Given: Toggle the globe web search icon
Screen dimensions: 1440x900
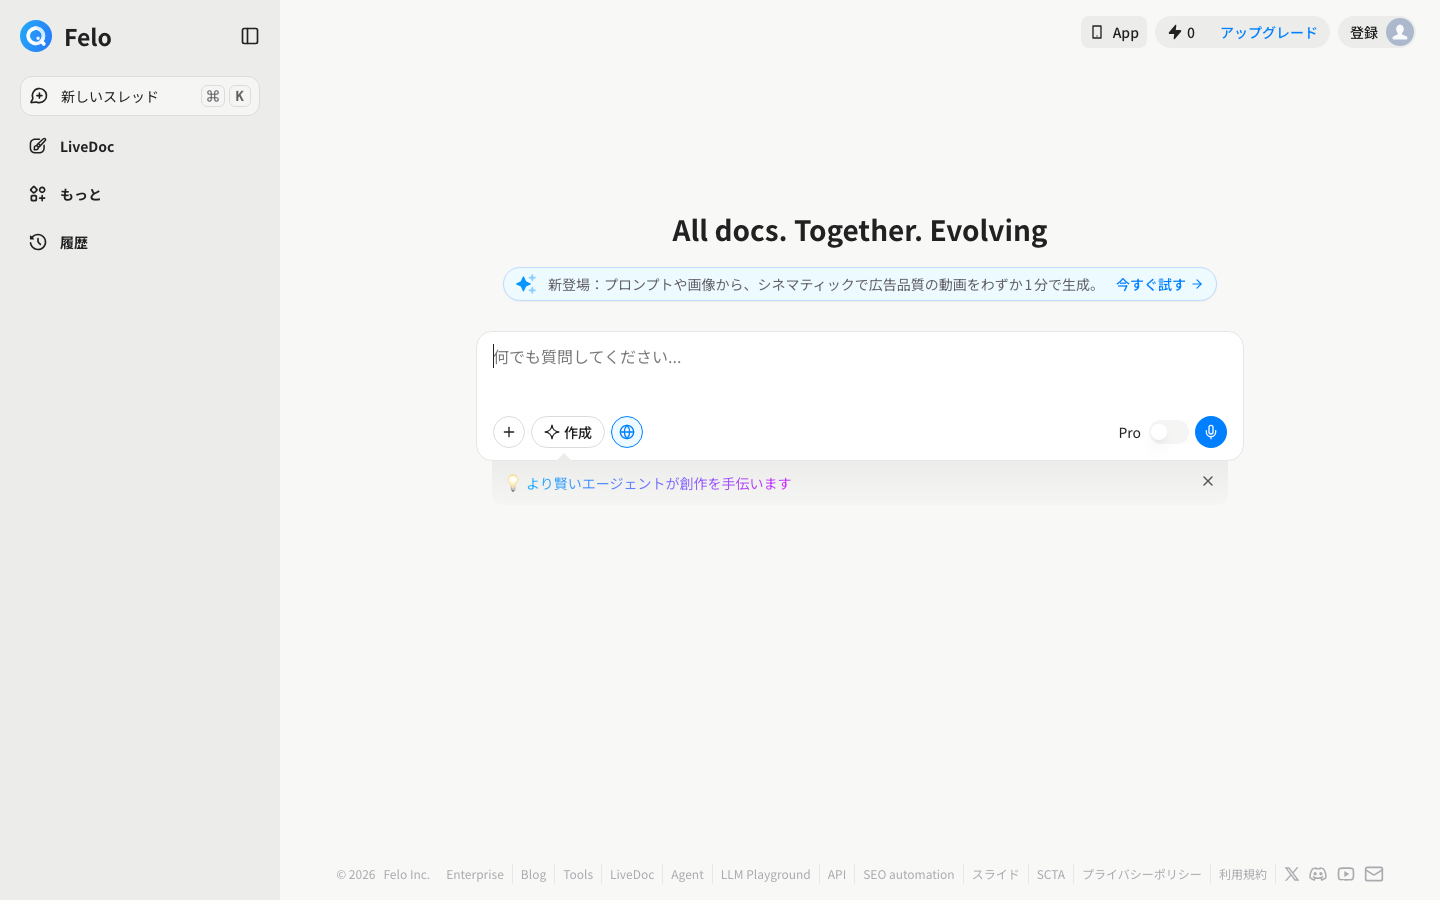Looking at the screenshot, I should click(x=627, y=432).
